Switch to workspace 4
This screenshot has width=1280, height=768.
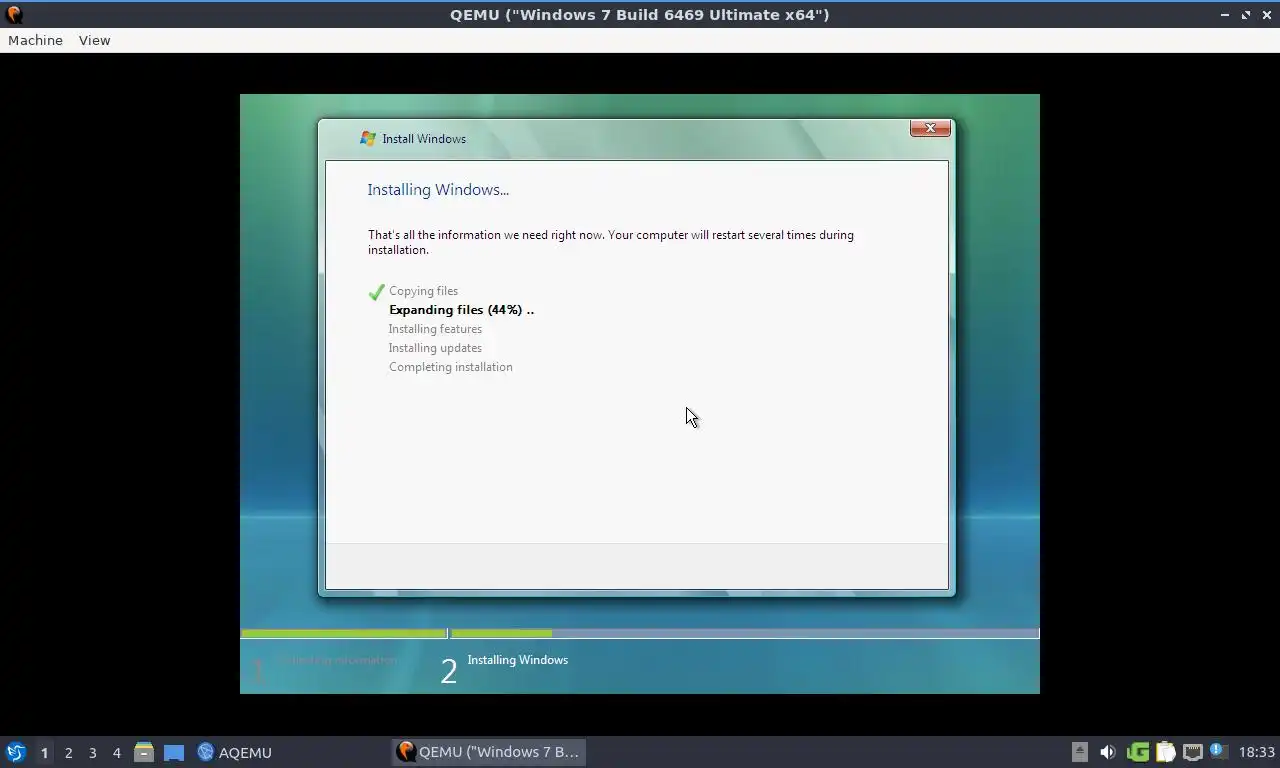pyautogui.click(x=116, y=752)
